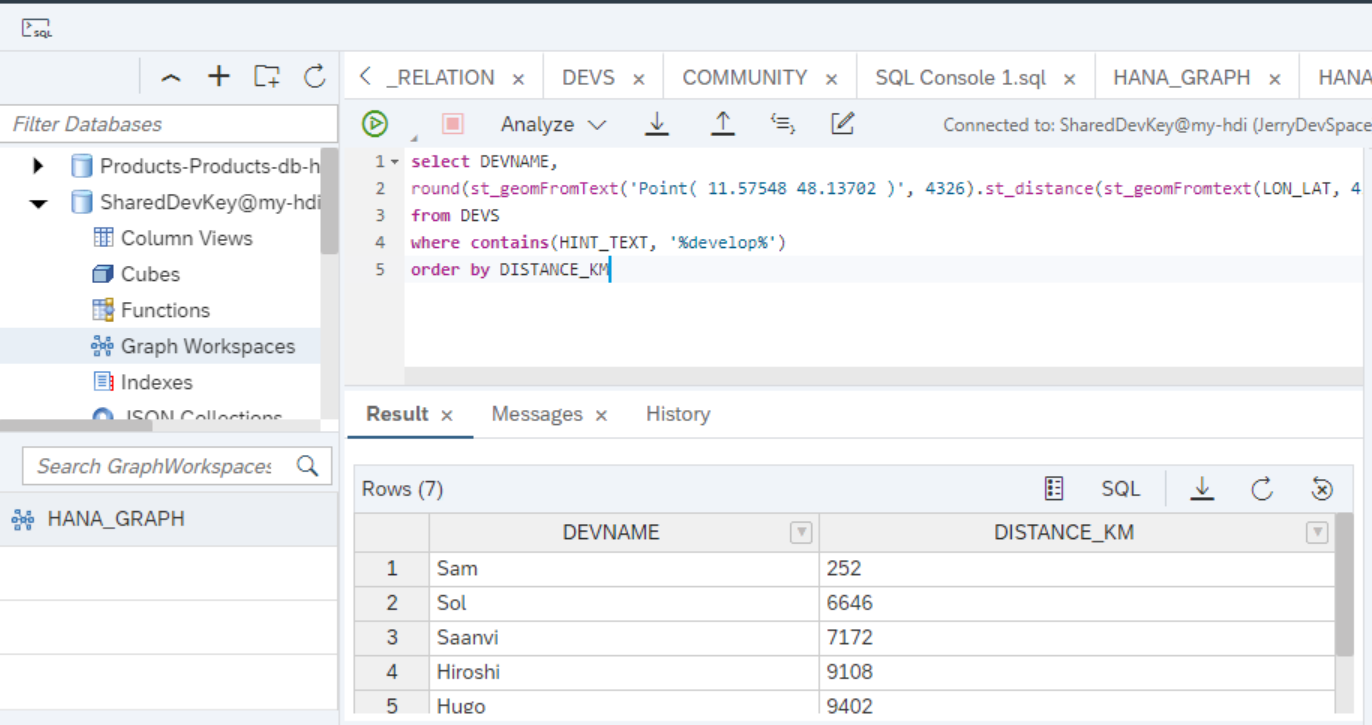Open Indexes in the tree
Image resolution: width=1372 pixels, height=725 pixels.
[156, 382]
